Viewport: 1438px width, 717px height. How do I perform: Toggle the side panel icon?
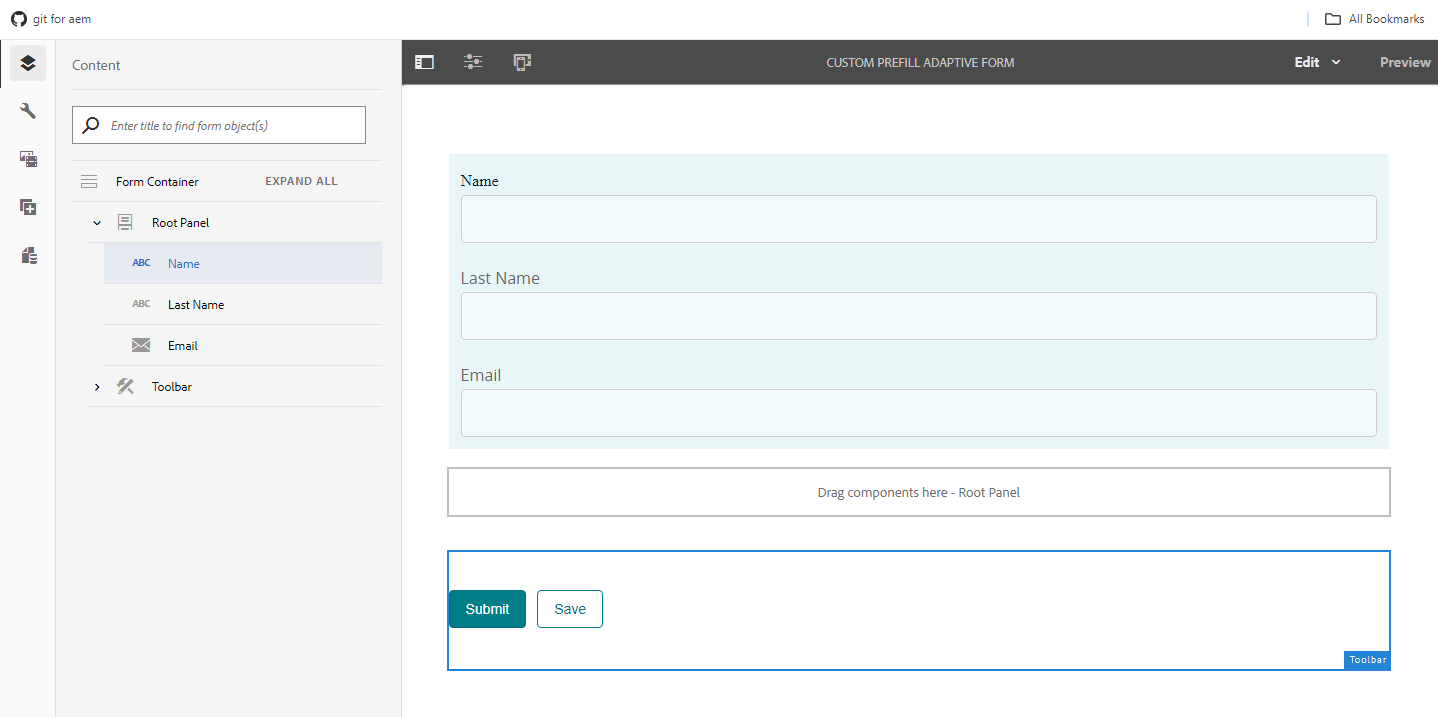[x=424, y=62]
